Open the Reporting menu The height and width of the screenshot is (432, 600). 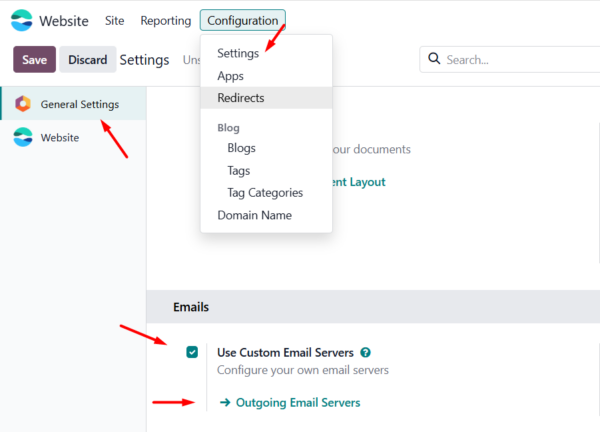166,20
